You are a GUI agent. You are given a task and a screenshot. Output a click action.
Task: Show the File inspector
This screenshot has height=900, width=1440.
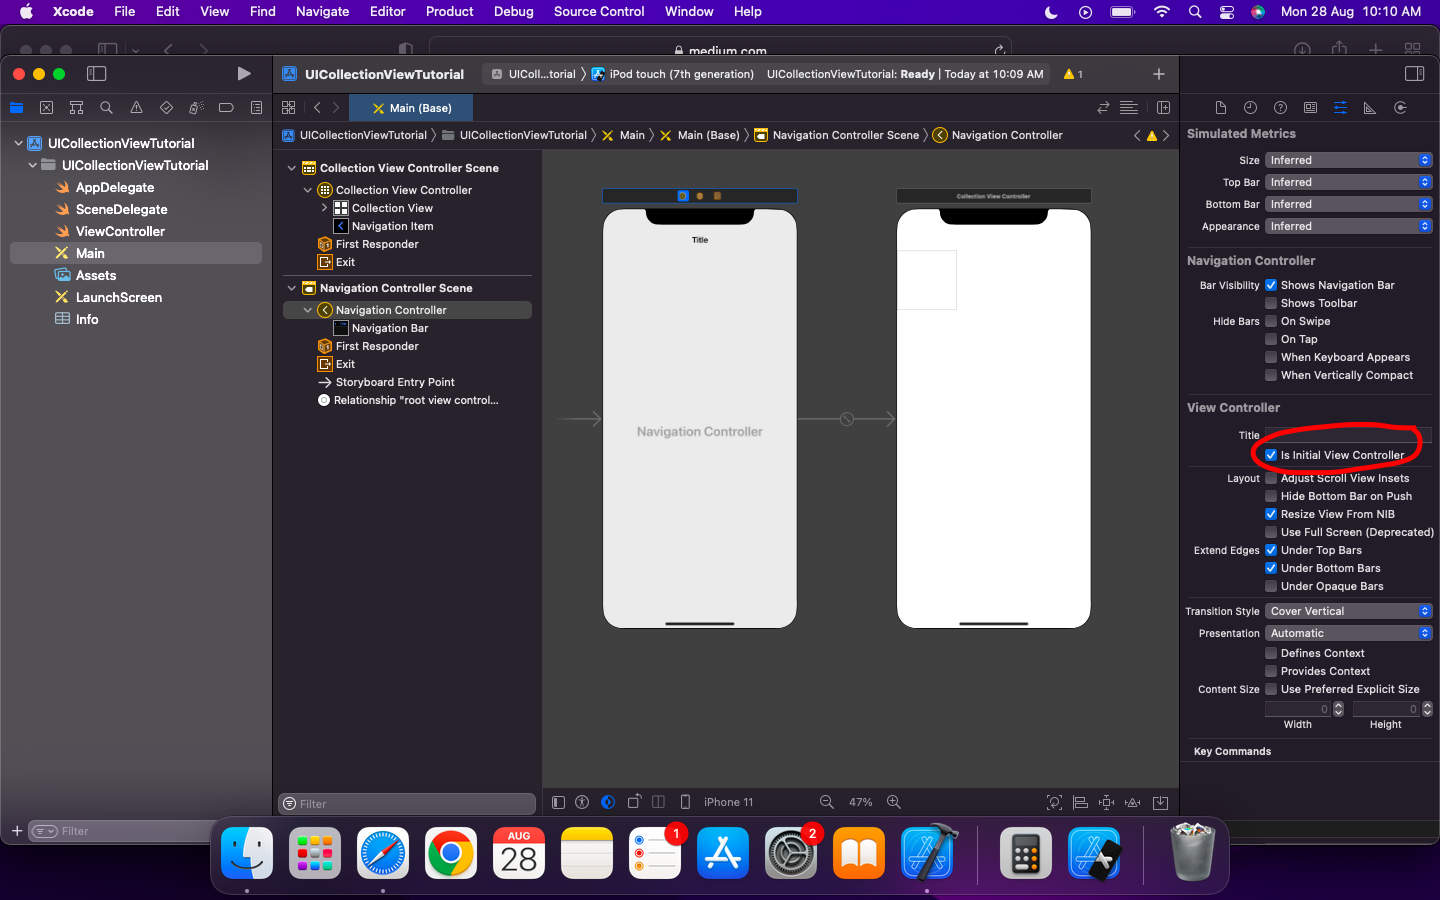[x=1220, y=108]
